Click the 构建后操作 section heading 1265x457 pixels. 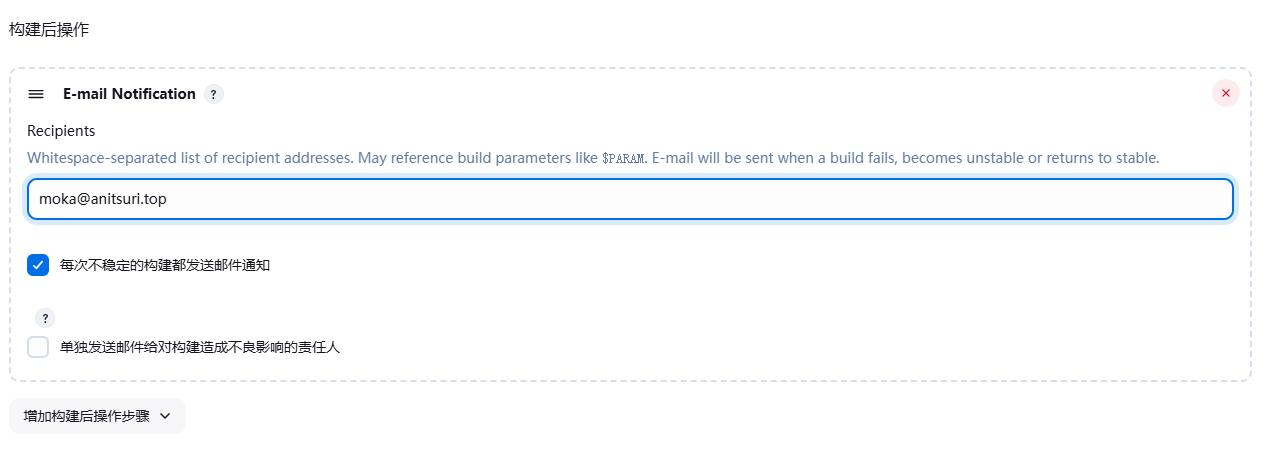(x=49, y=30)
